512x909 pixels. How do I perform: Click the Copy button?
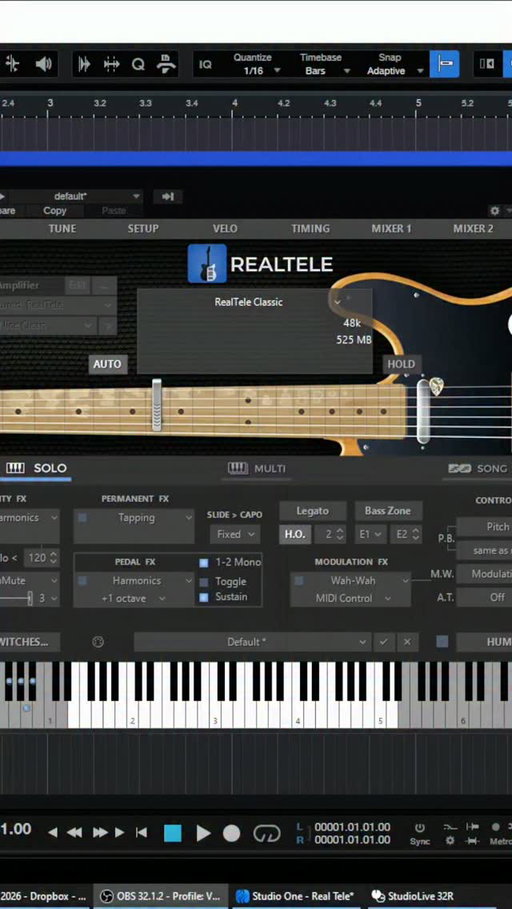point(55,211)
